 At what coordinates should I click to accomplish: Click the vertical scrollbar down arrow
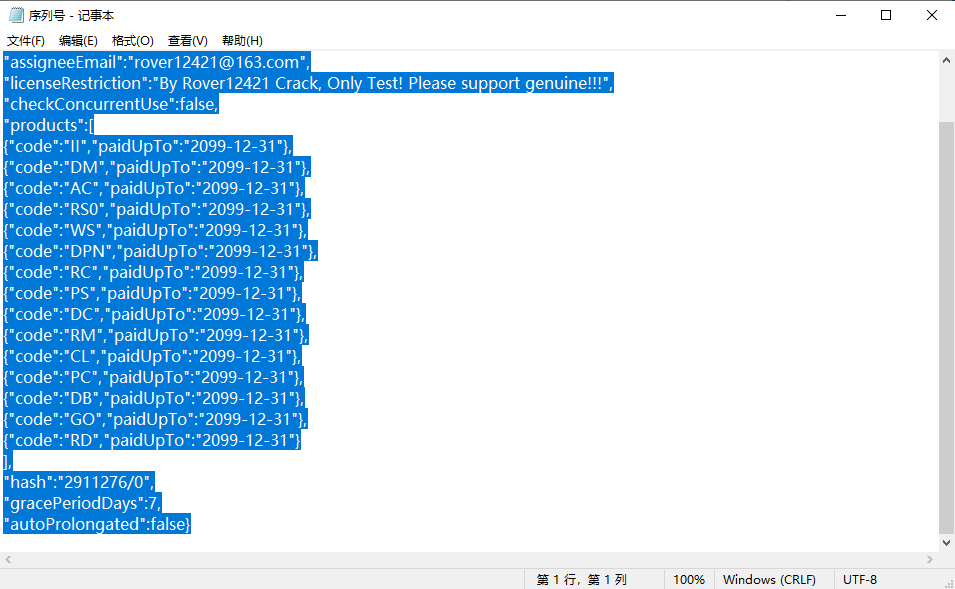(946, 543)
